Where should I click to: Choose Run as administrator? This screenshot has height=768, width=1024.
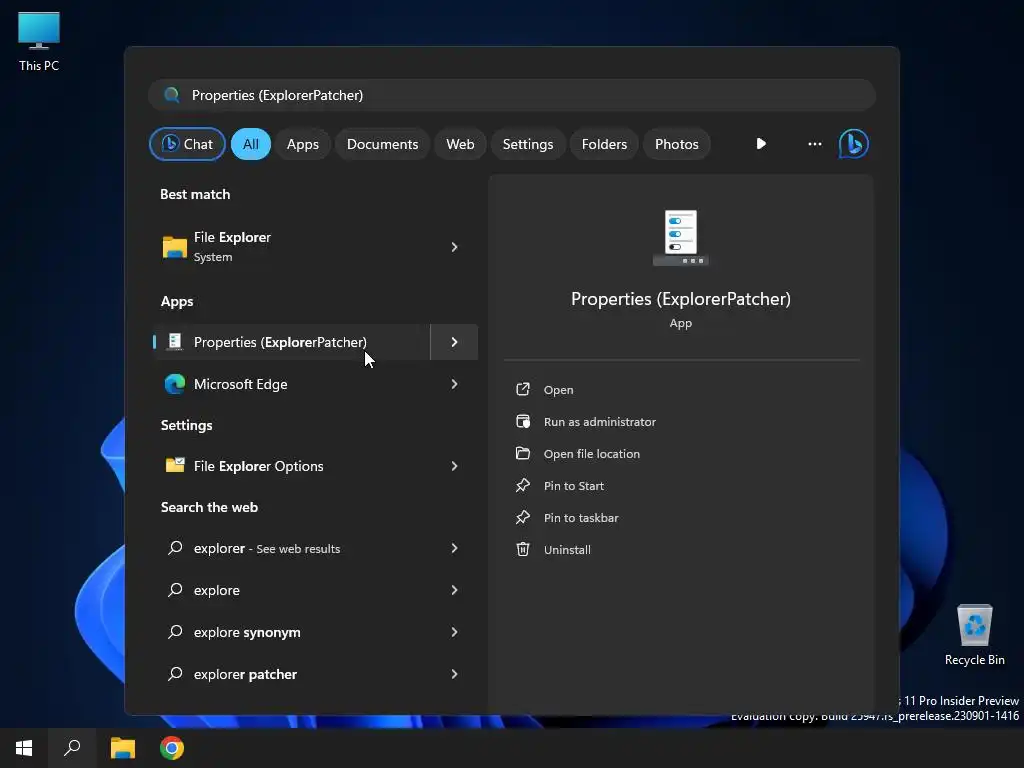coord(600,421)
